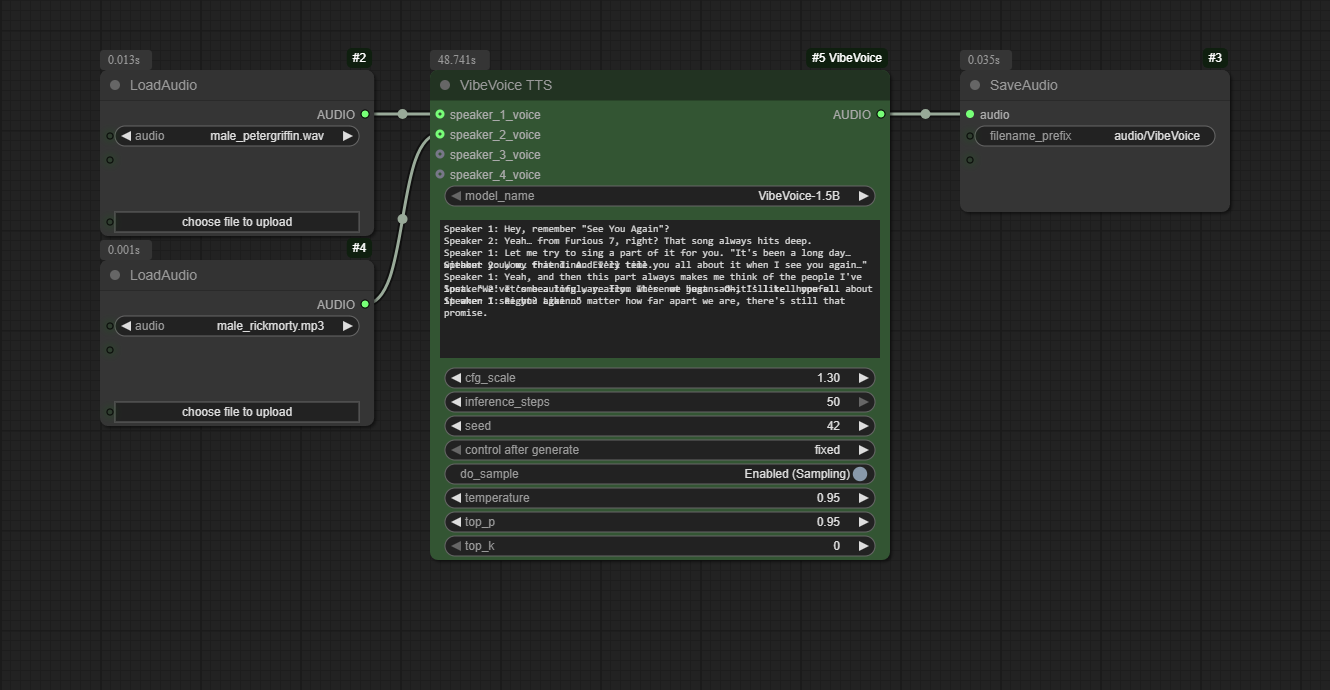1330x690 pixels.
Task: Open the model_name selector showing VibeVoice-1.5B
Action: [x=659, y=195]
